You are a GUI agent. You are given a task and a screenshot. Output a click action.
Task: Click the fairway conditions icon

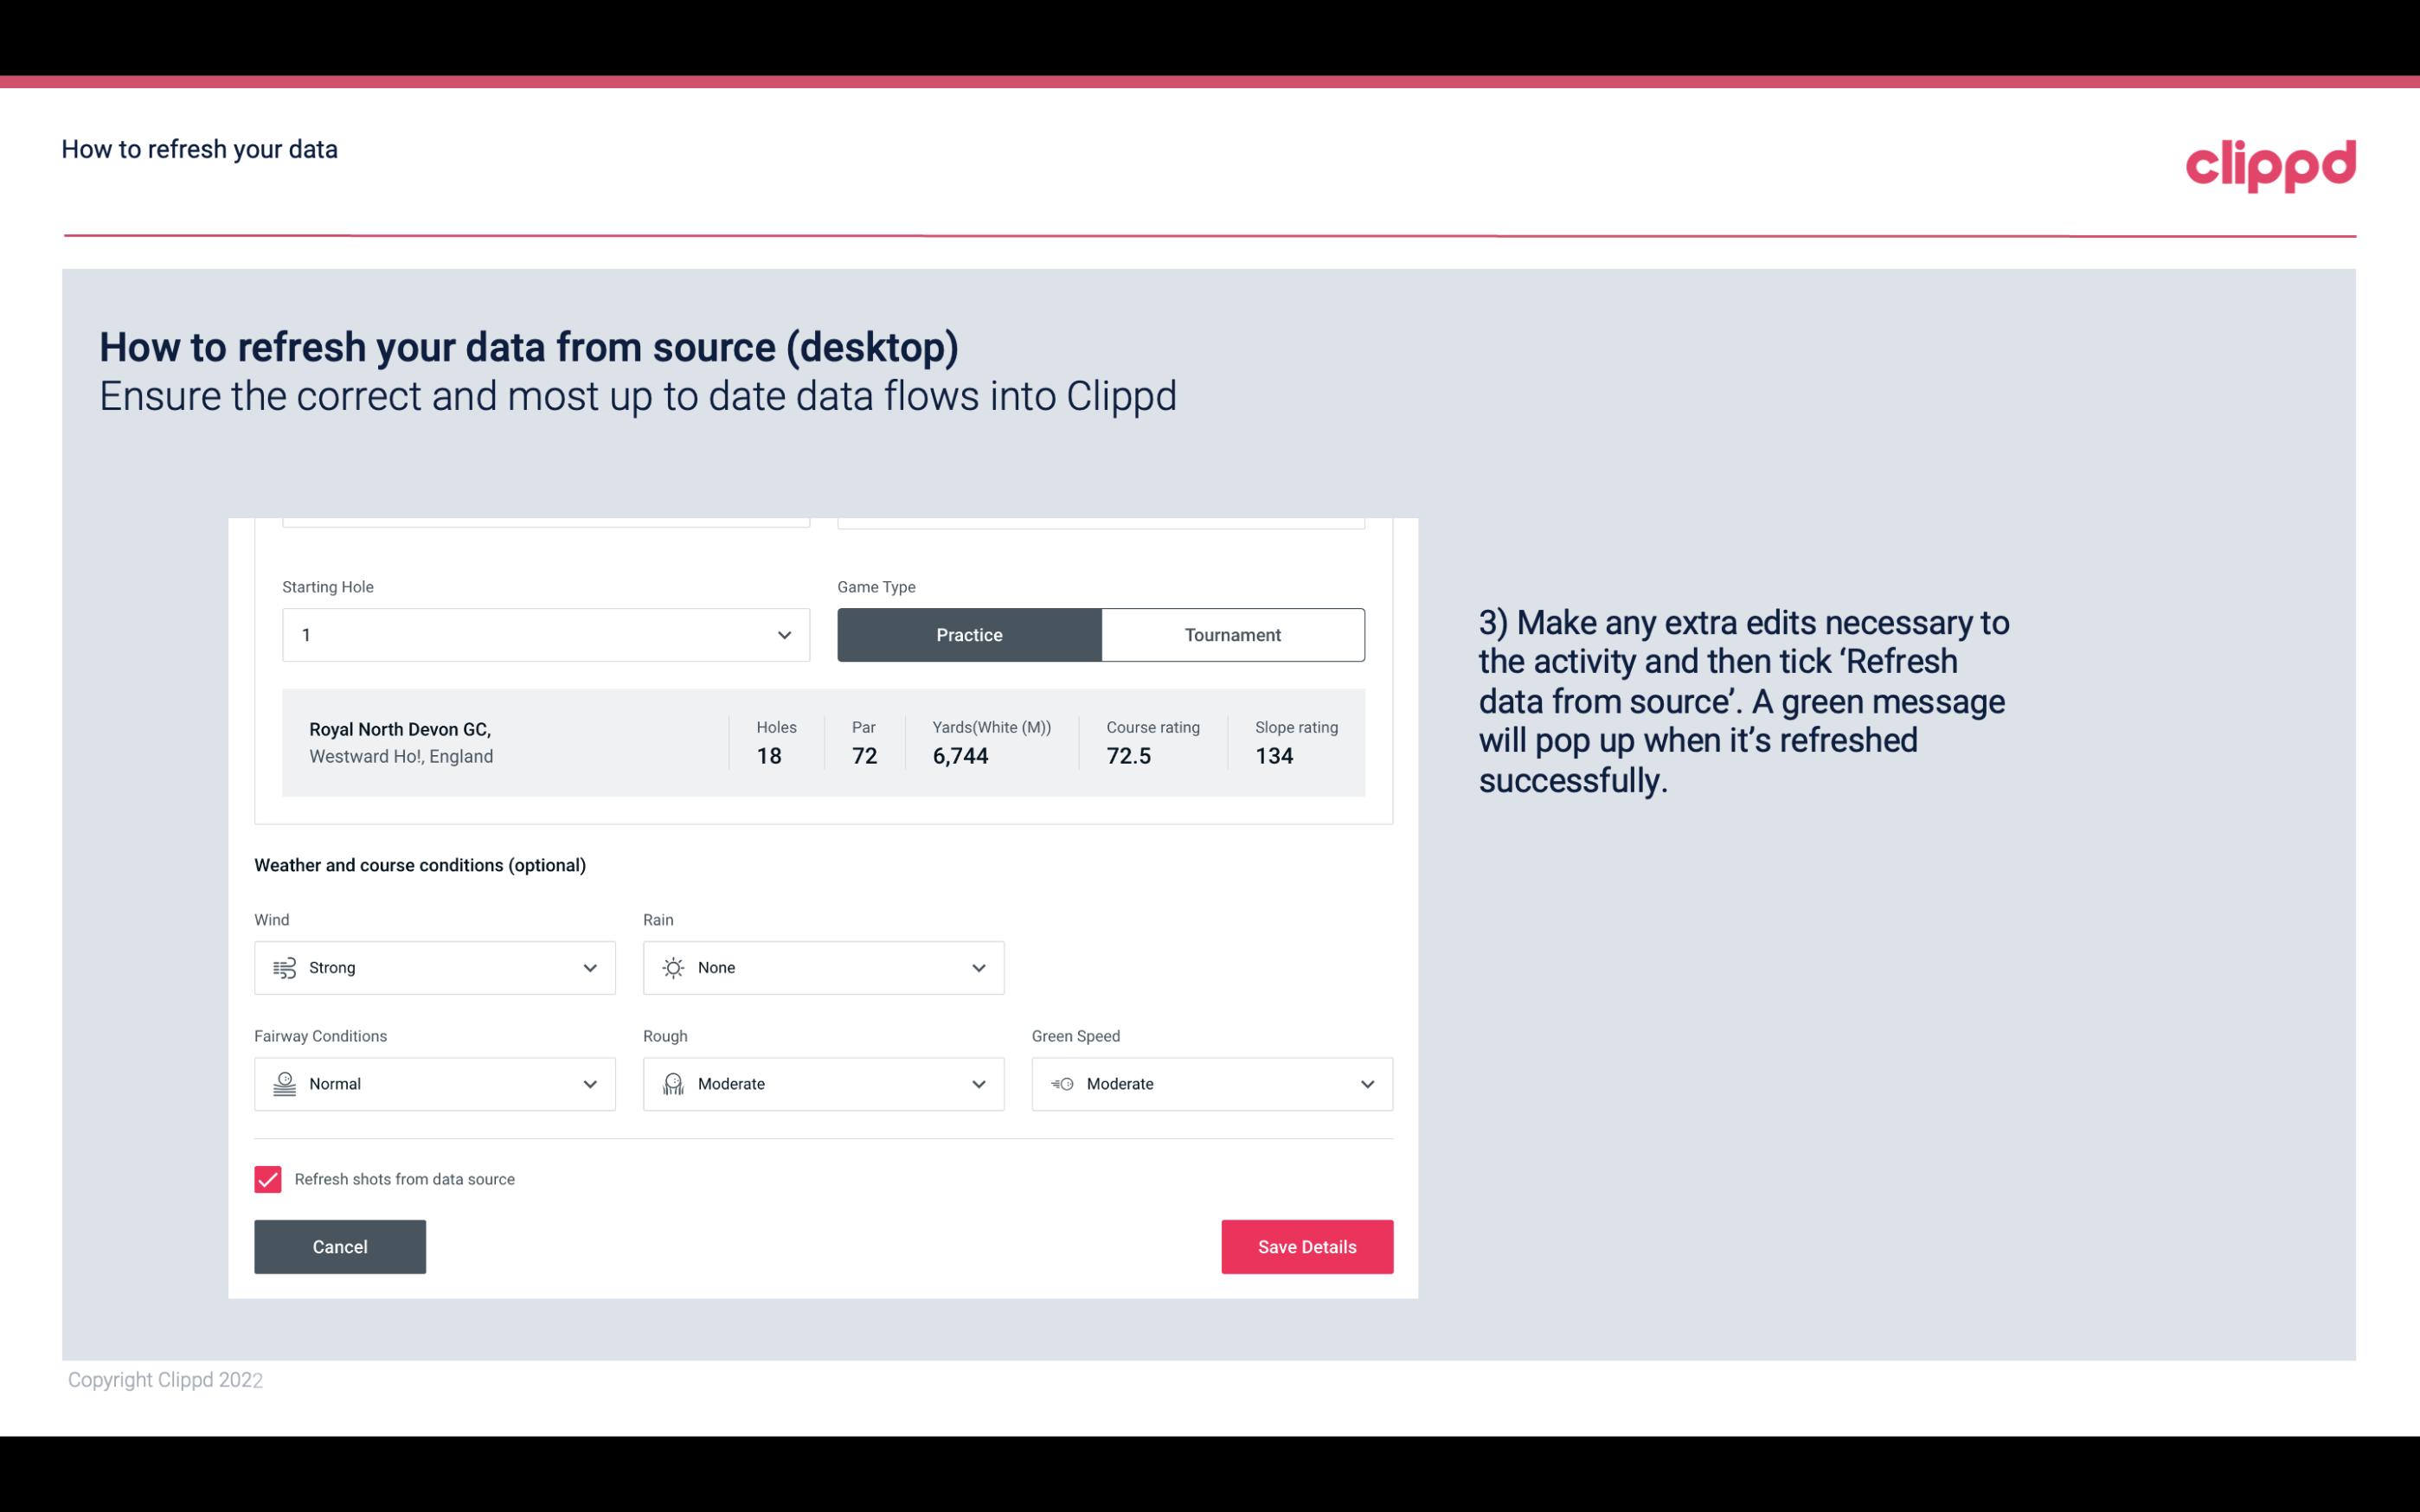click(284, 1084)
